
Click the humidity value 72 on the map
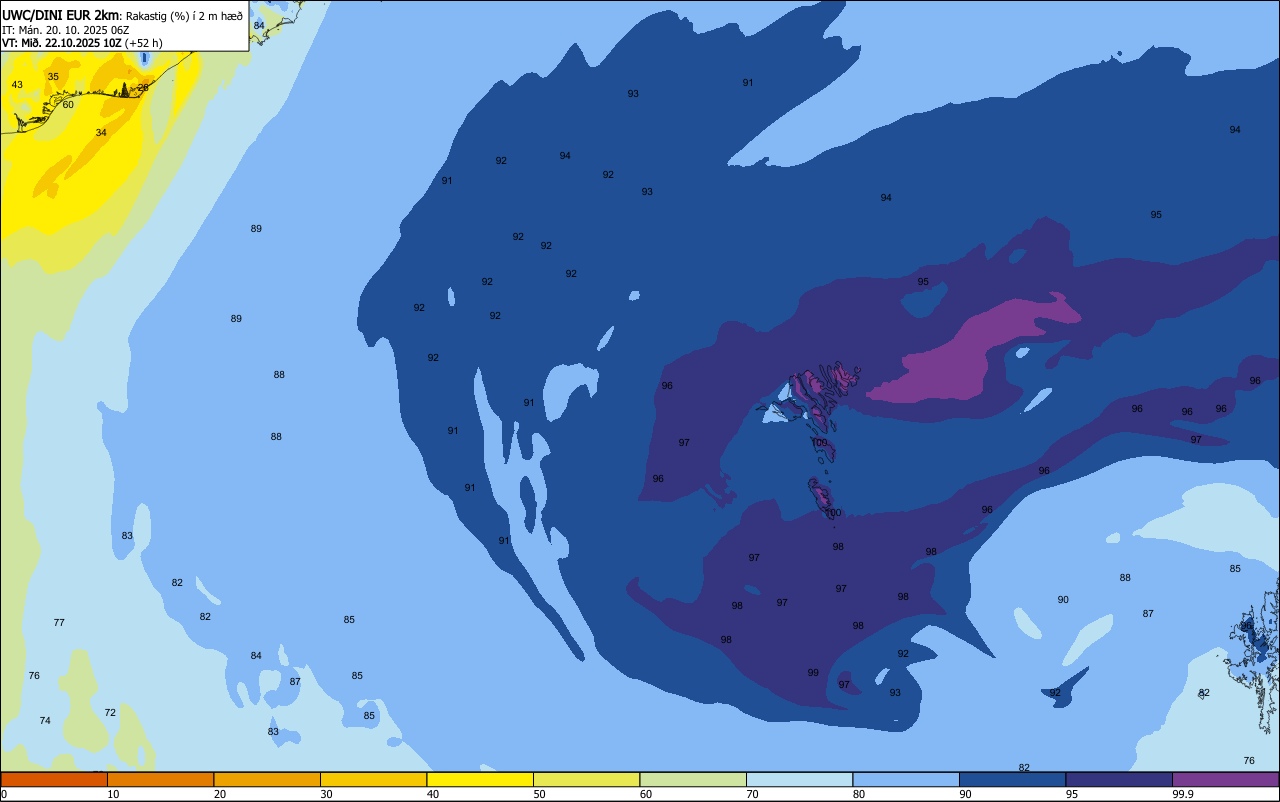tap(110, 713)
